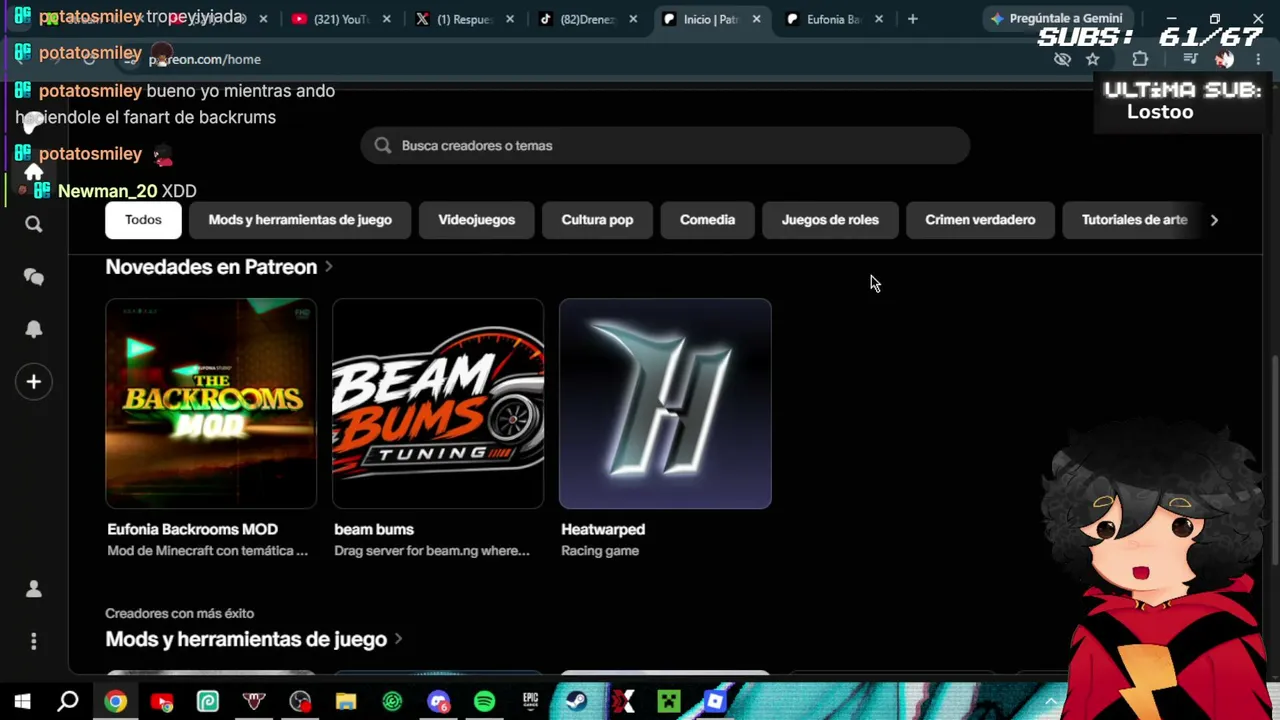Open the Windows Start menu
Viewport: 1280px width, 720px height.
[x=22, y=702]
